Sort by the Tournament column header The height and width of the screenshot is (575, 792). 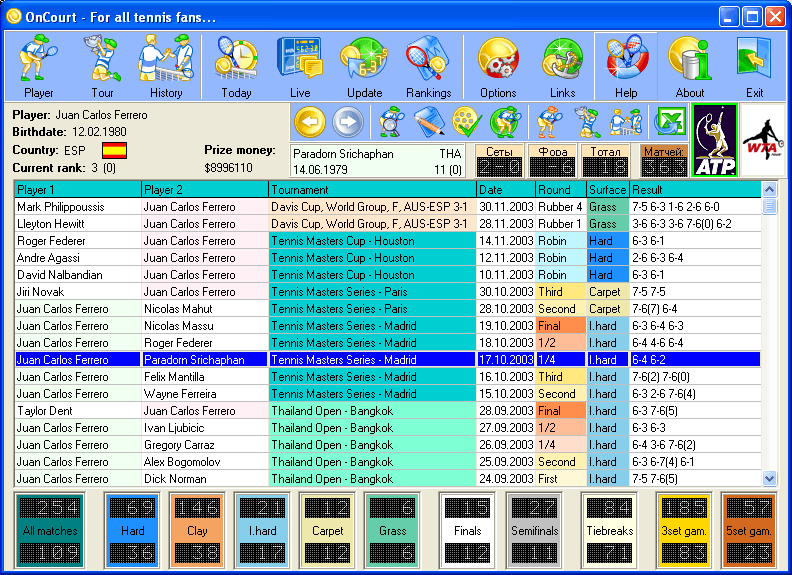(x=372, y=189)
